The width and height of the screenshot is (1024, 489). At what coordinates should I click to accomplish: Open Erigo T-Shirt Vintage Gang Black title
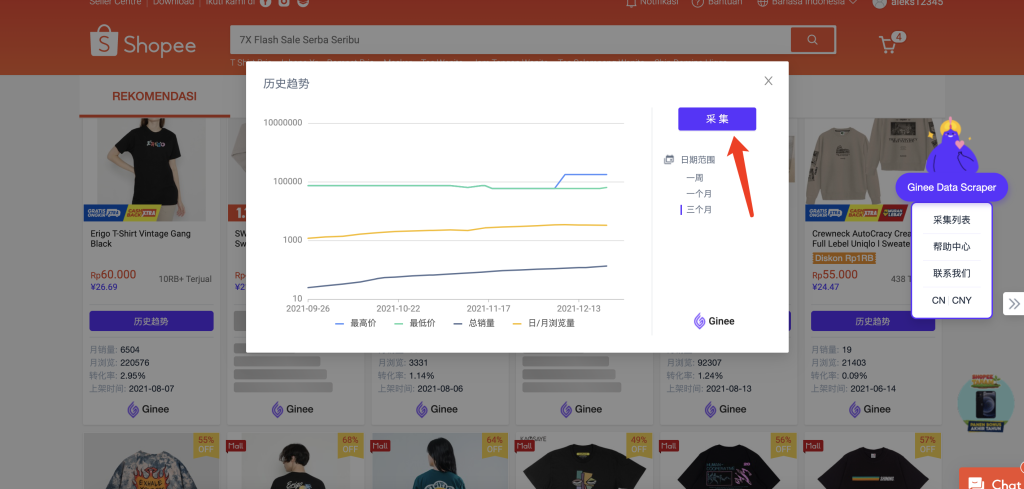click(140, 238)
